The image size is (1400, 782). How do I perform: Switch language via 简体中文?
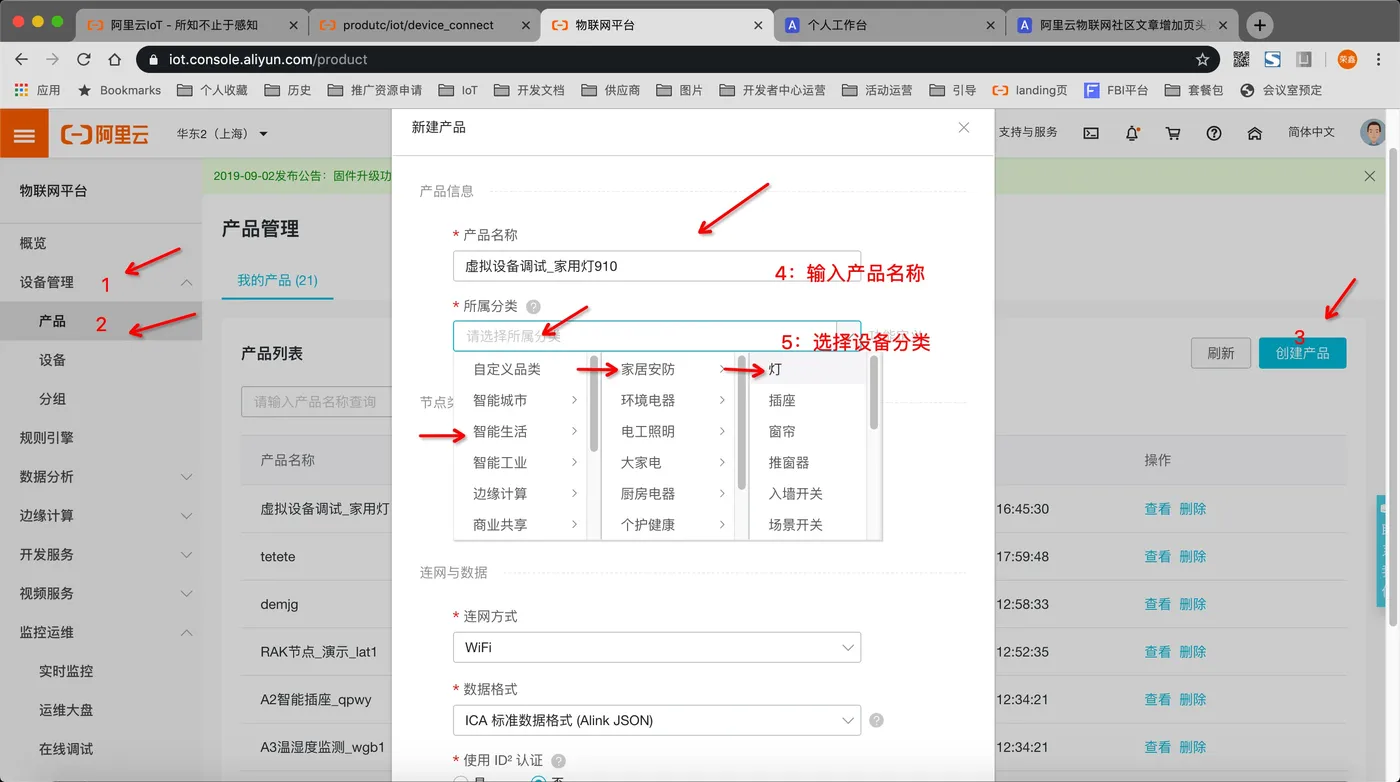pyautogui.click(x=1311, y=132)
